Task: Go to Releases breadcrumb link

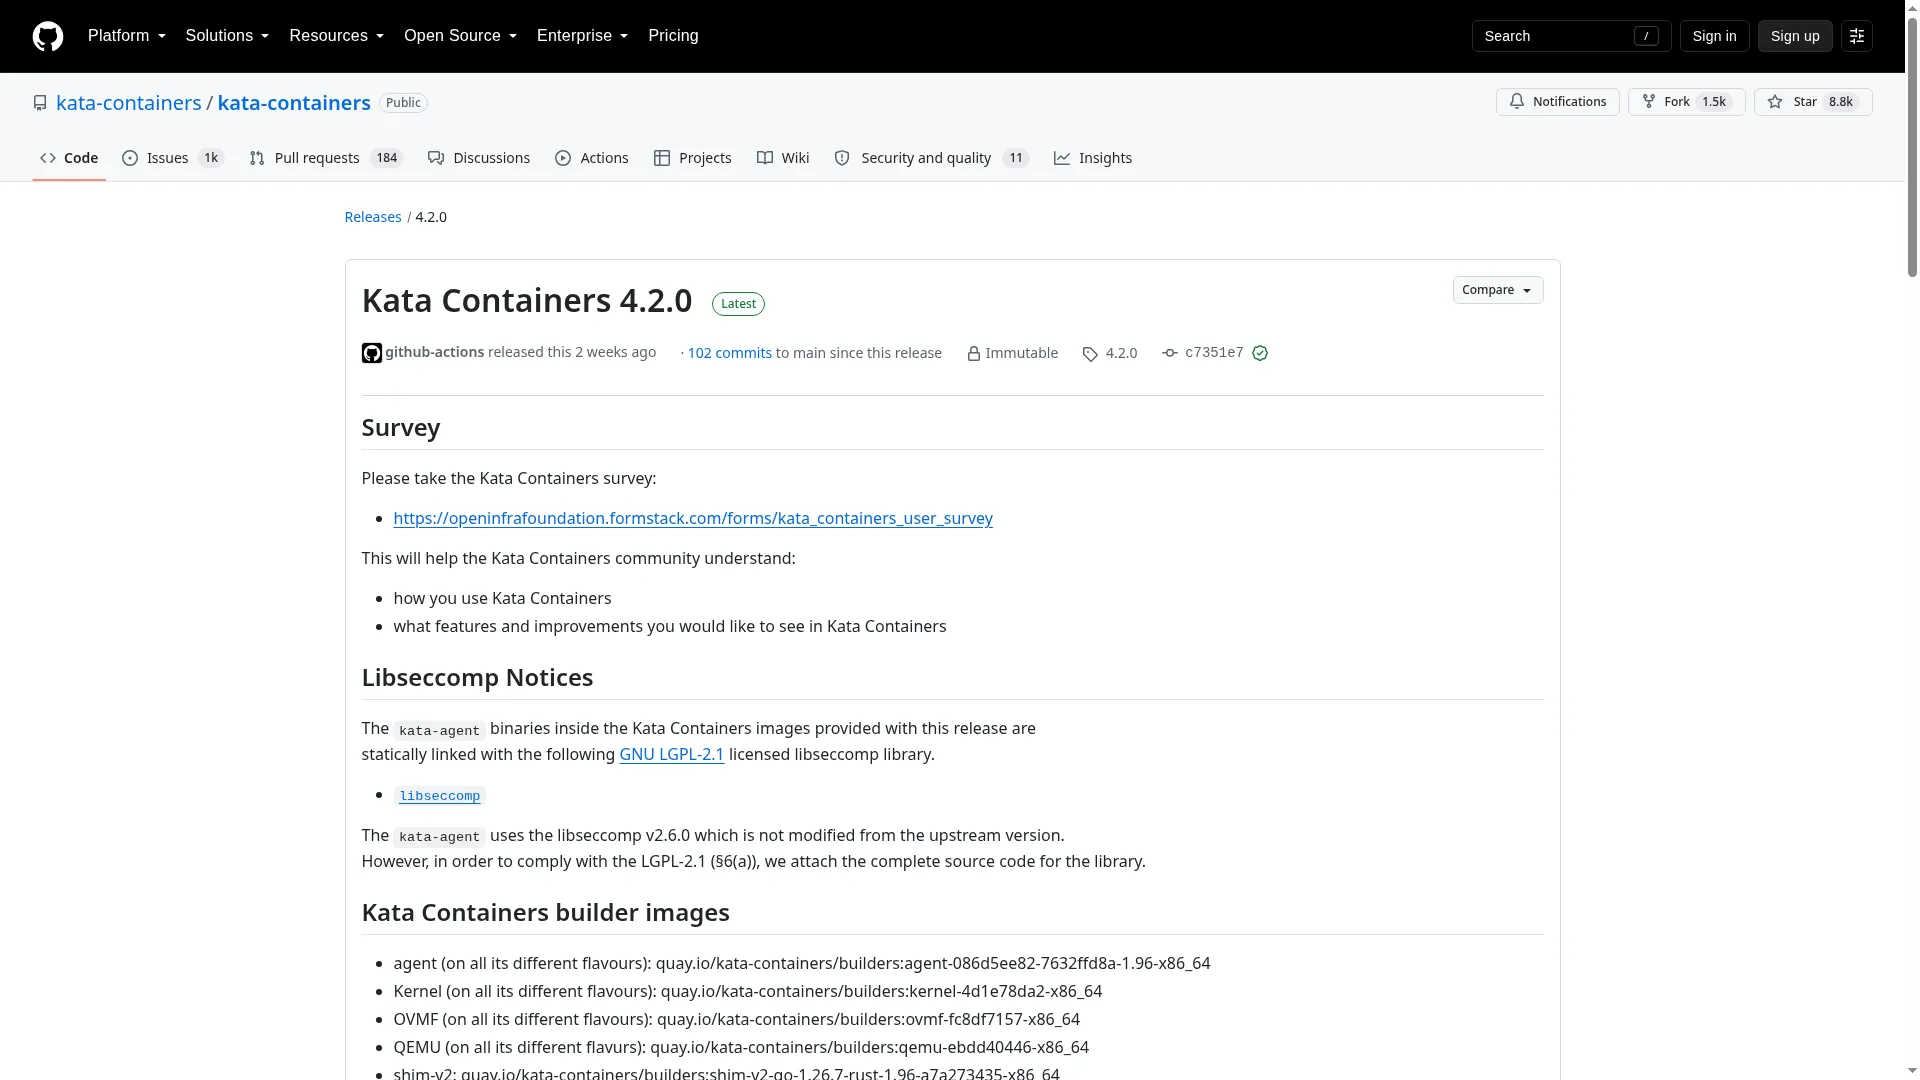Action: pos(373,217)
